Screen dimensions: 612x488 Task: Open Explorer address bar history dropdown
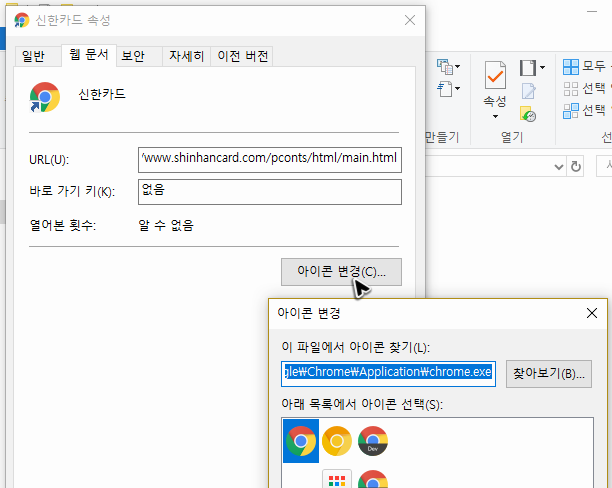coord(559,167)
